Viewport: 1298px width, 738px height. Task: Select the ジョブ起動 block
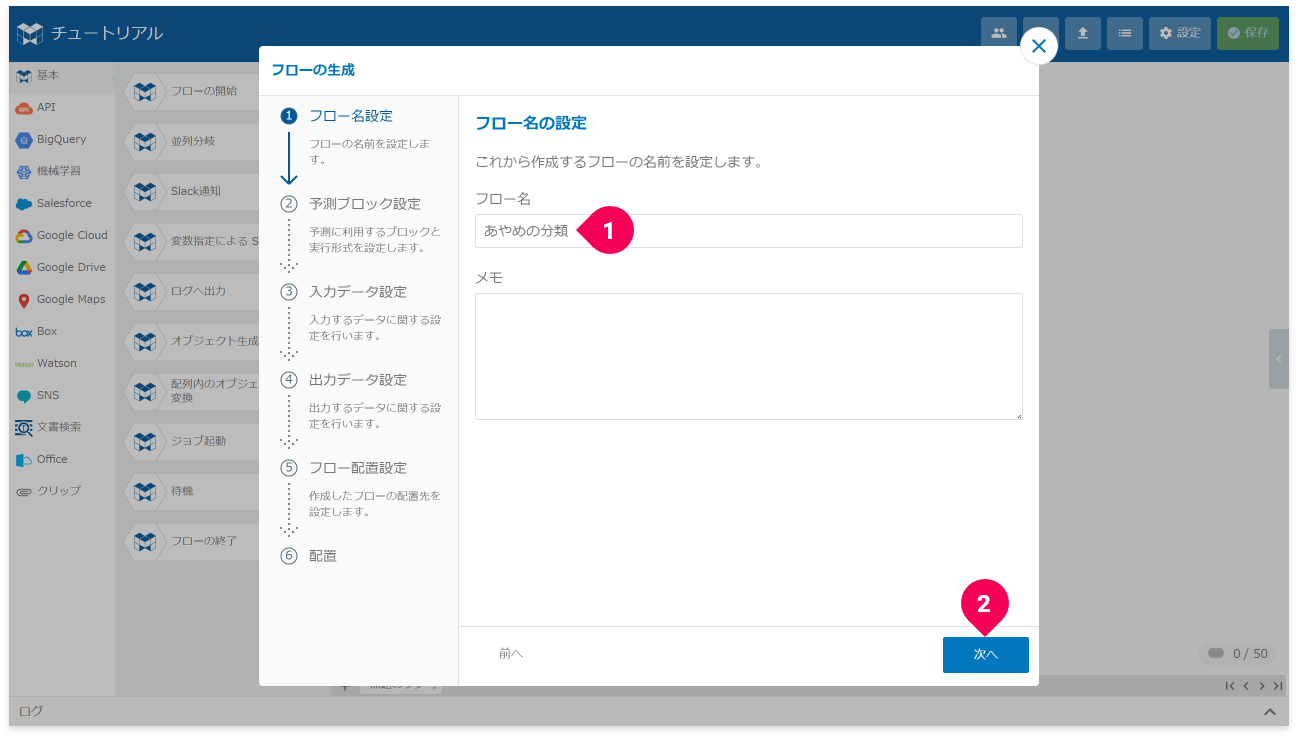point(192,441)
